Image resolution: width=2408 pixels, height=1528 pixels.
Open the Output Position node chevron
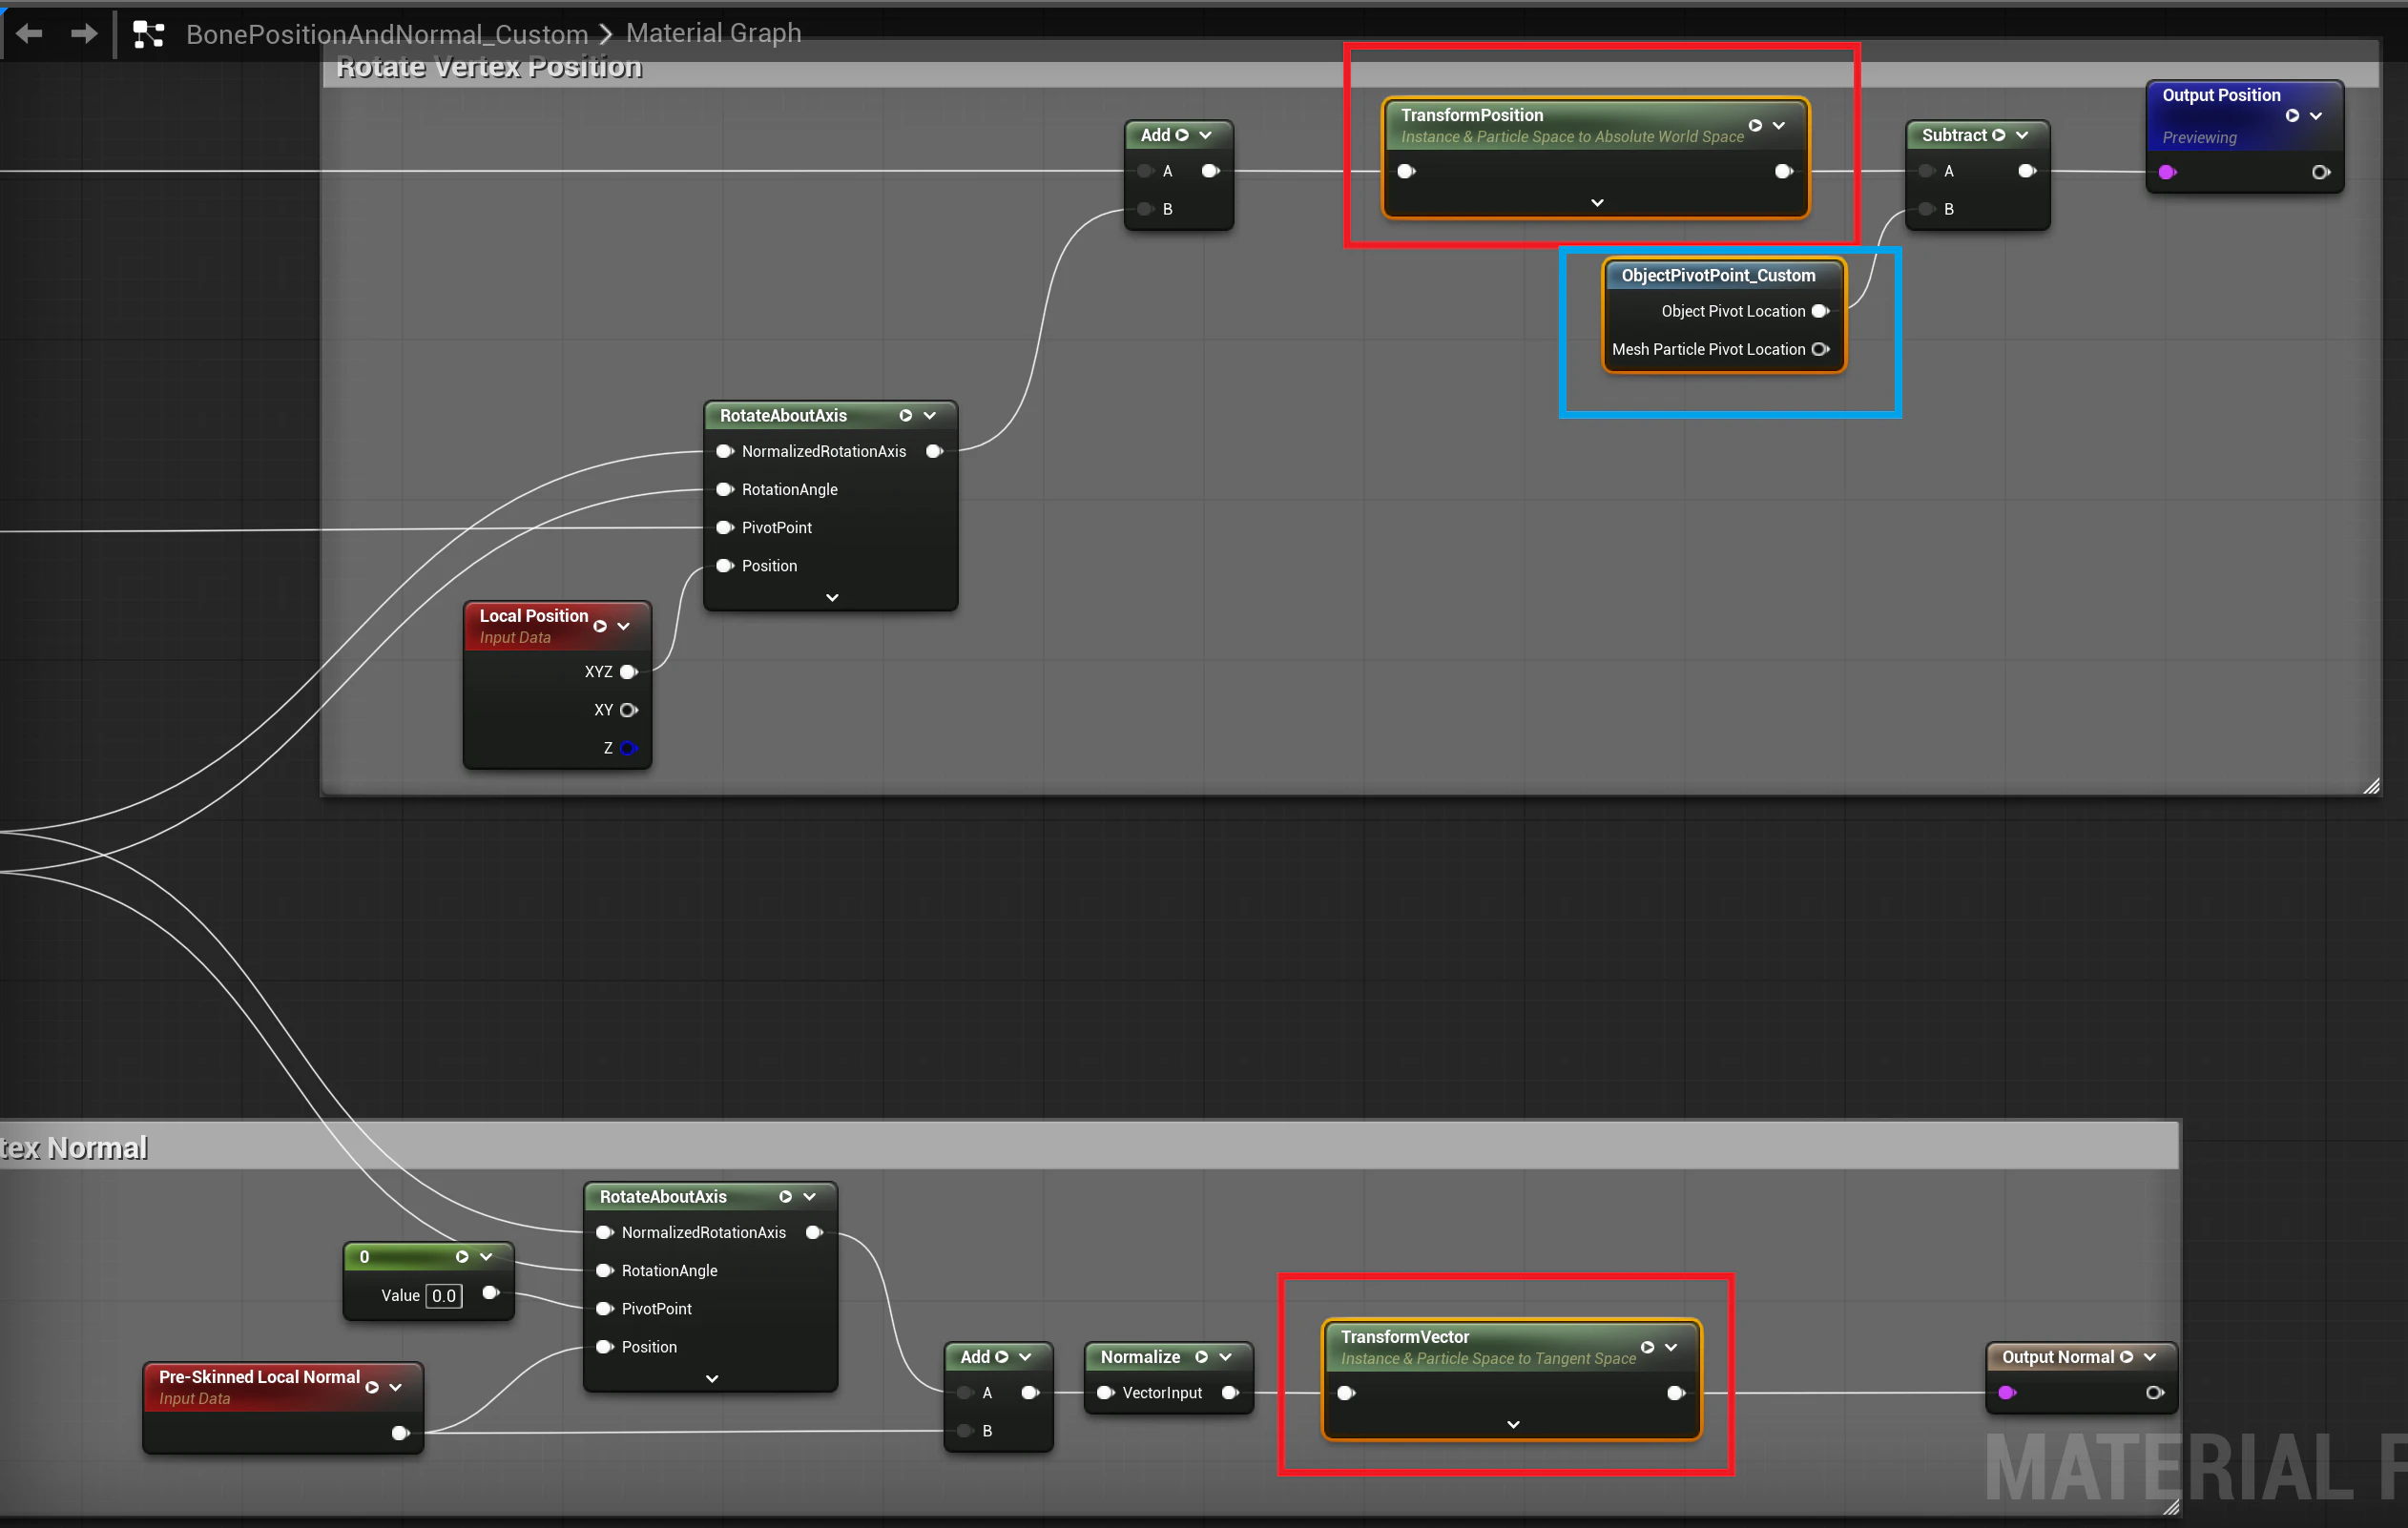tap(2316, 115)
